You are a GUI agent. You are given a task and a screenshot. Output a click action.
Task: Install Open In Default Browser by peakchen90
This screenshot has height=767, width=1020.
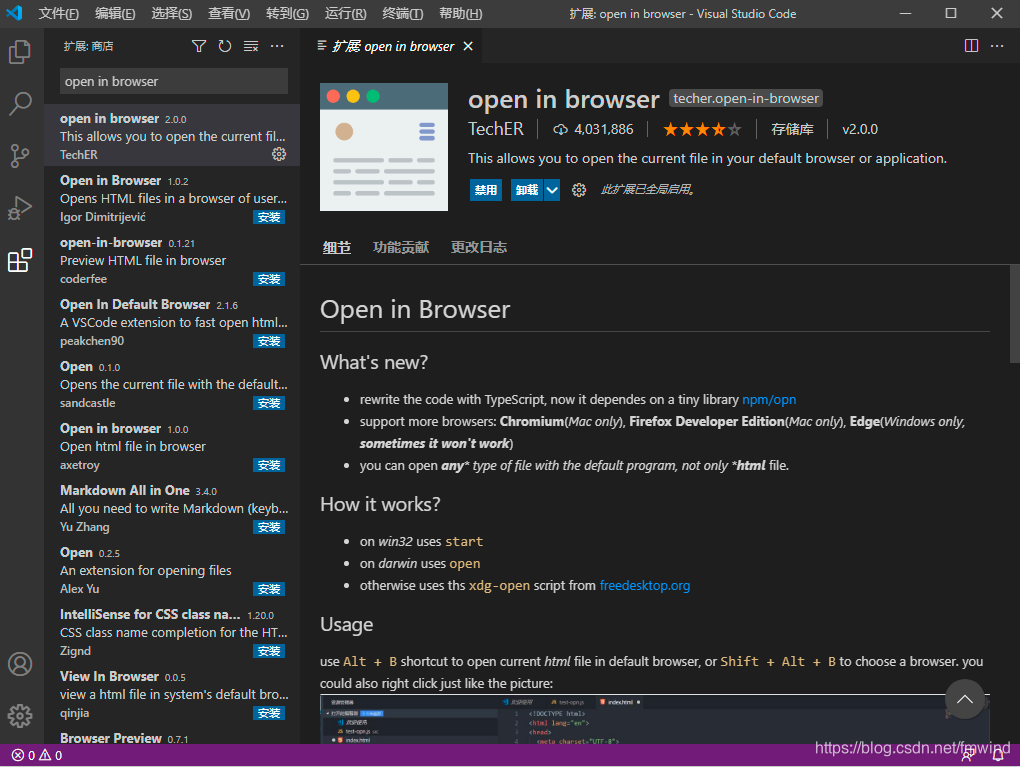click(269, 341)
